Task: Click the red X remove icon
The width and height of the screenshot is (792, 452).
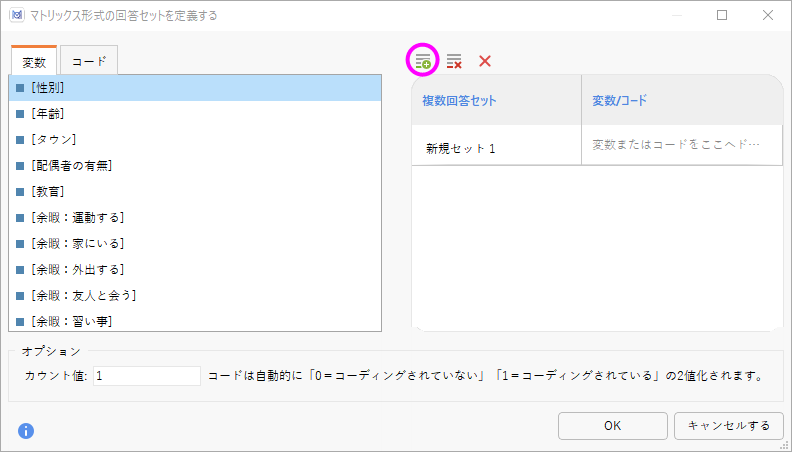Action: point(485,61)
